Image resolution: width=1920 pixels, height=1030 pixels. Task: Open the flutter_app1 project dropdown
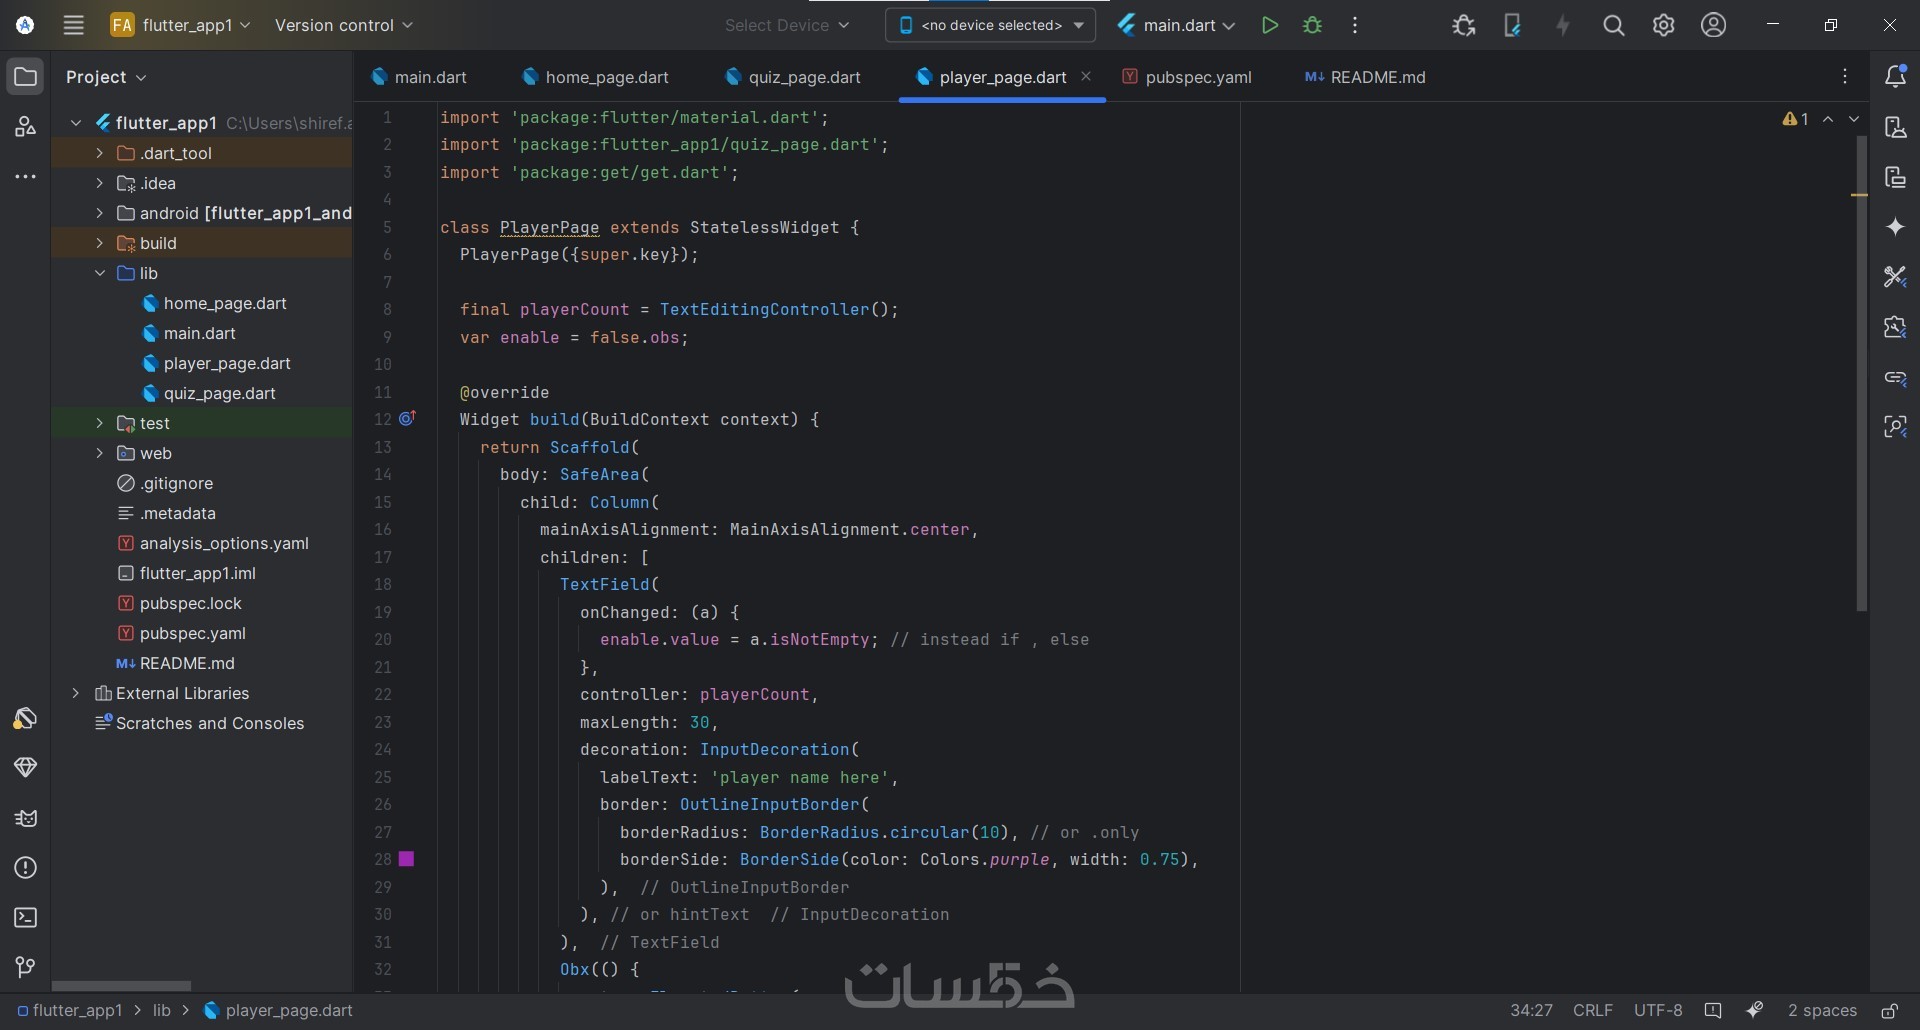tap(181, 25)
